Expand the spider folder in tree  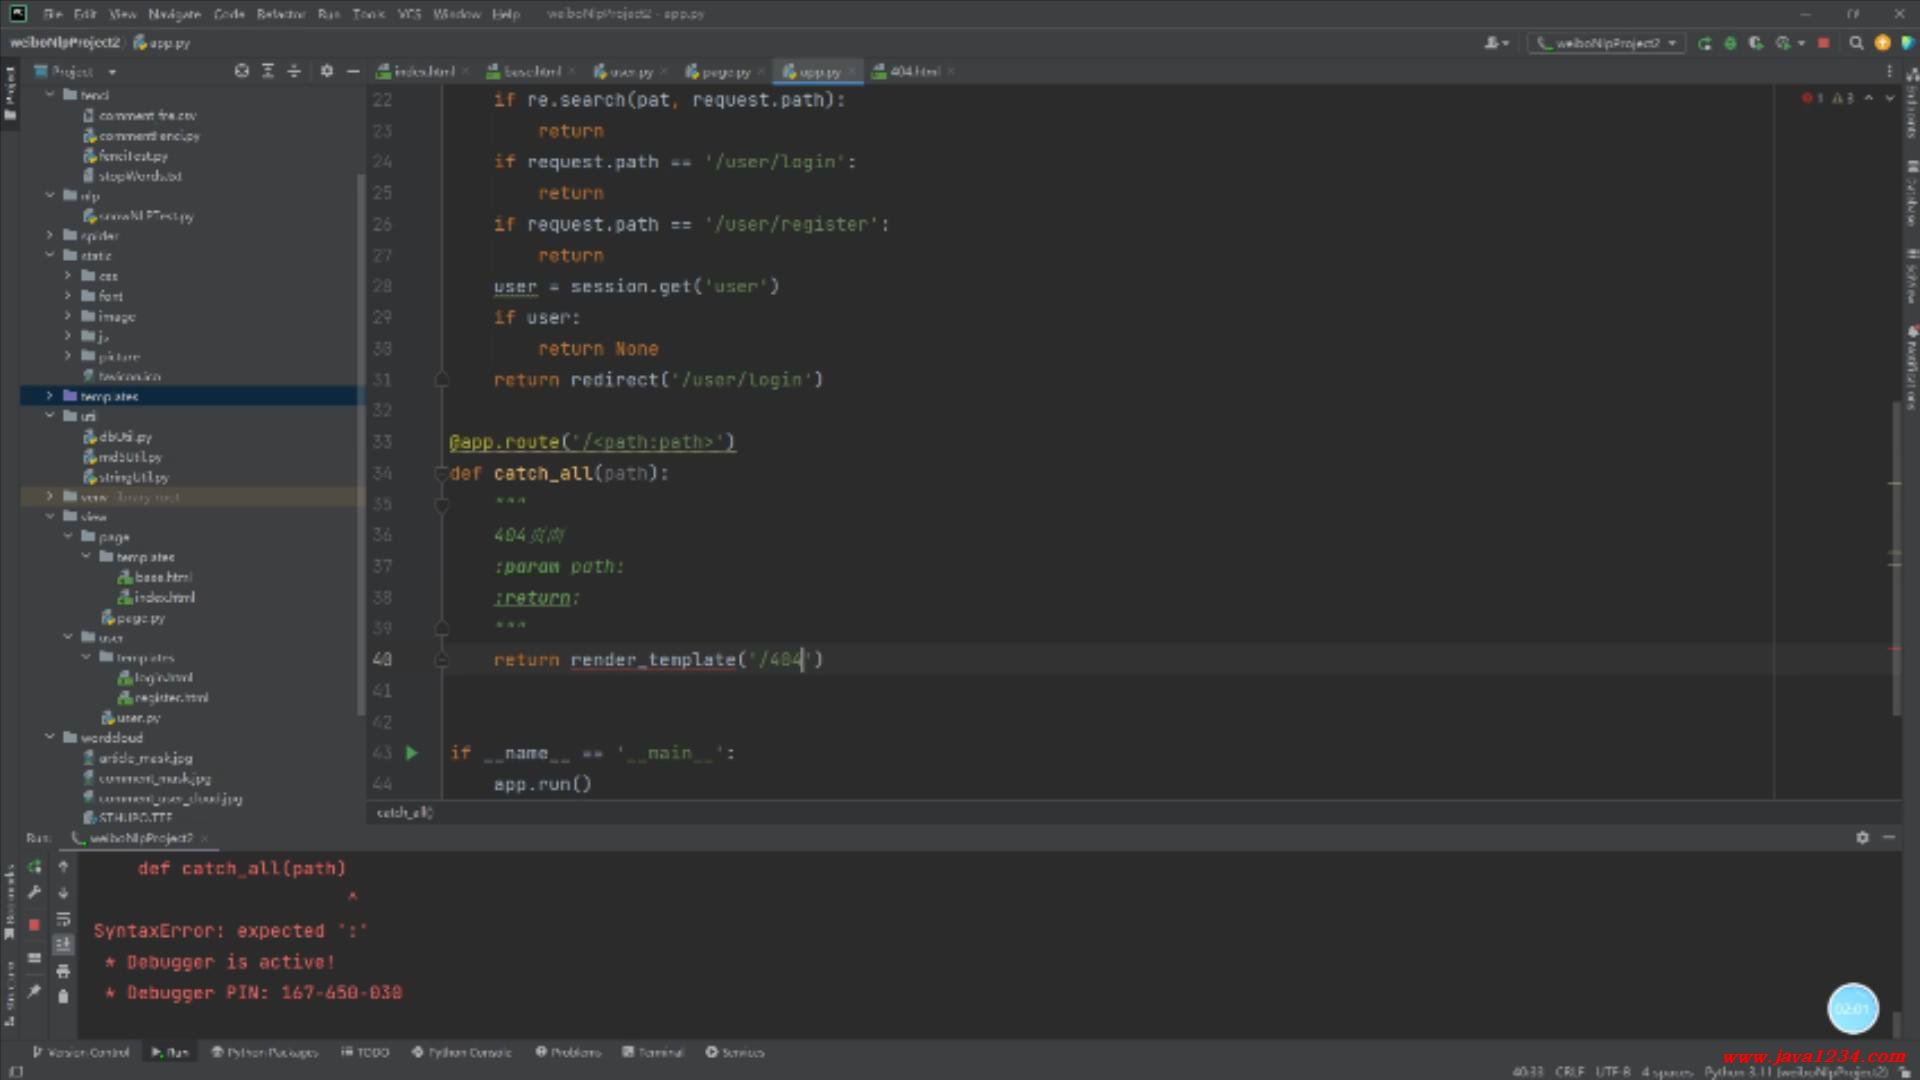point(50,236)
